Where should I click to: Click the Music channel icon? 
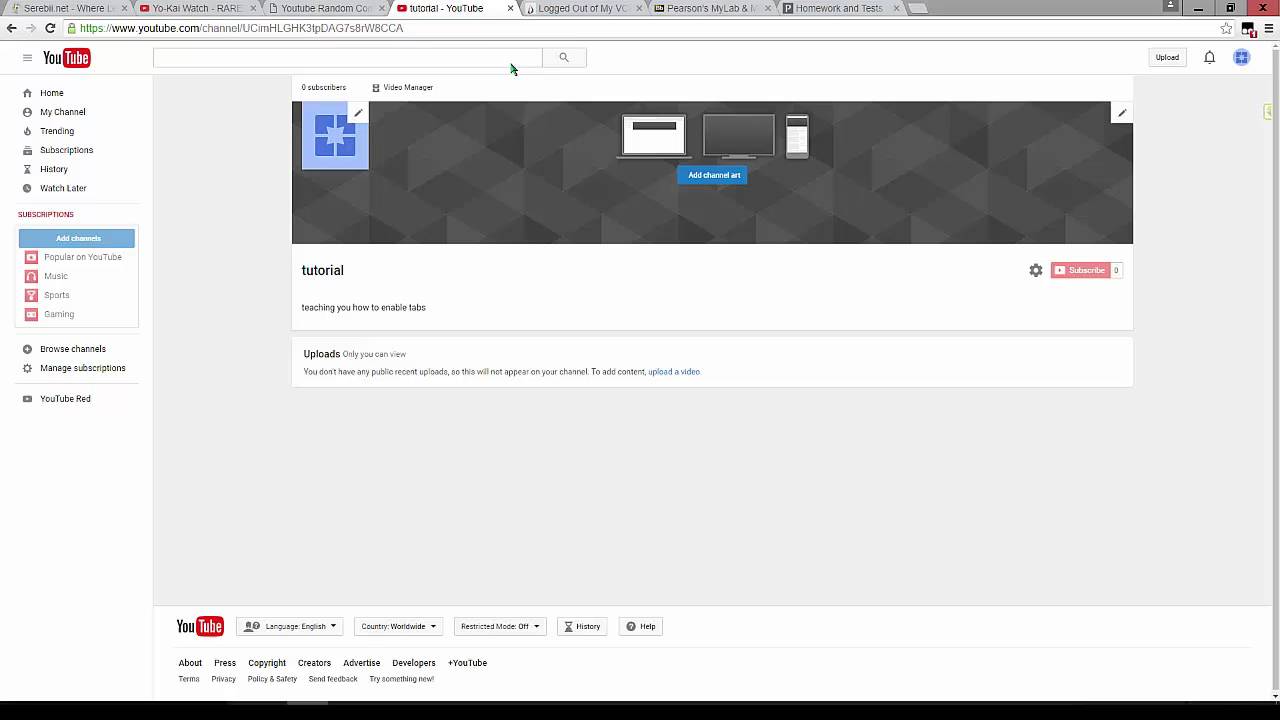pos(31,276)
